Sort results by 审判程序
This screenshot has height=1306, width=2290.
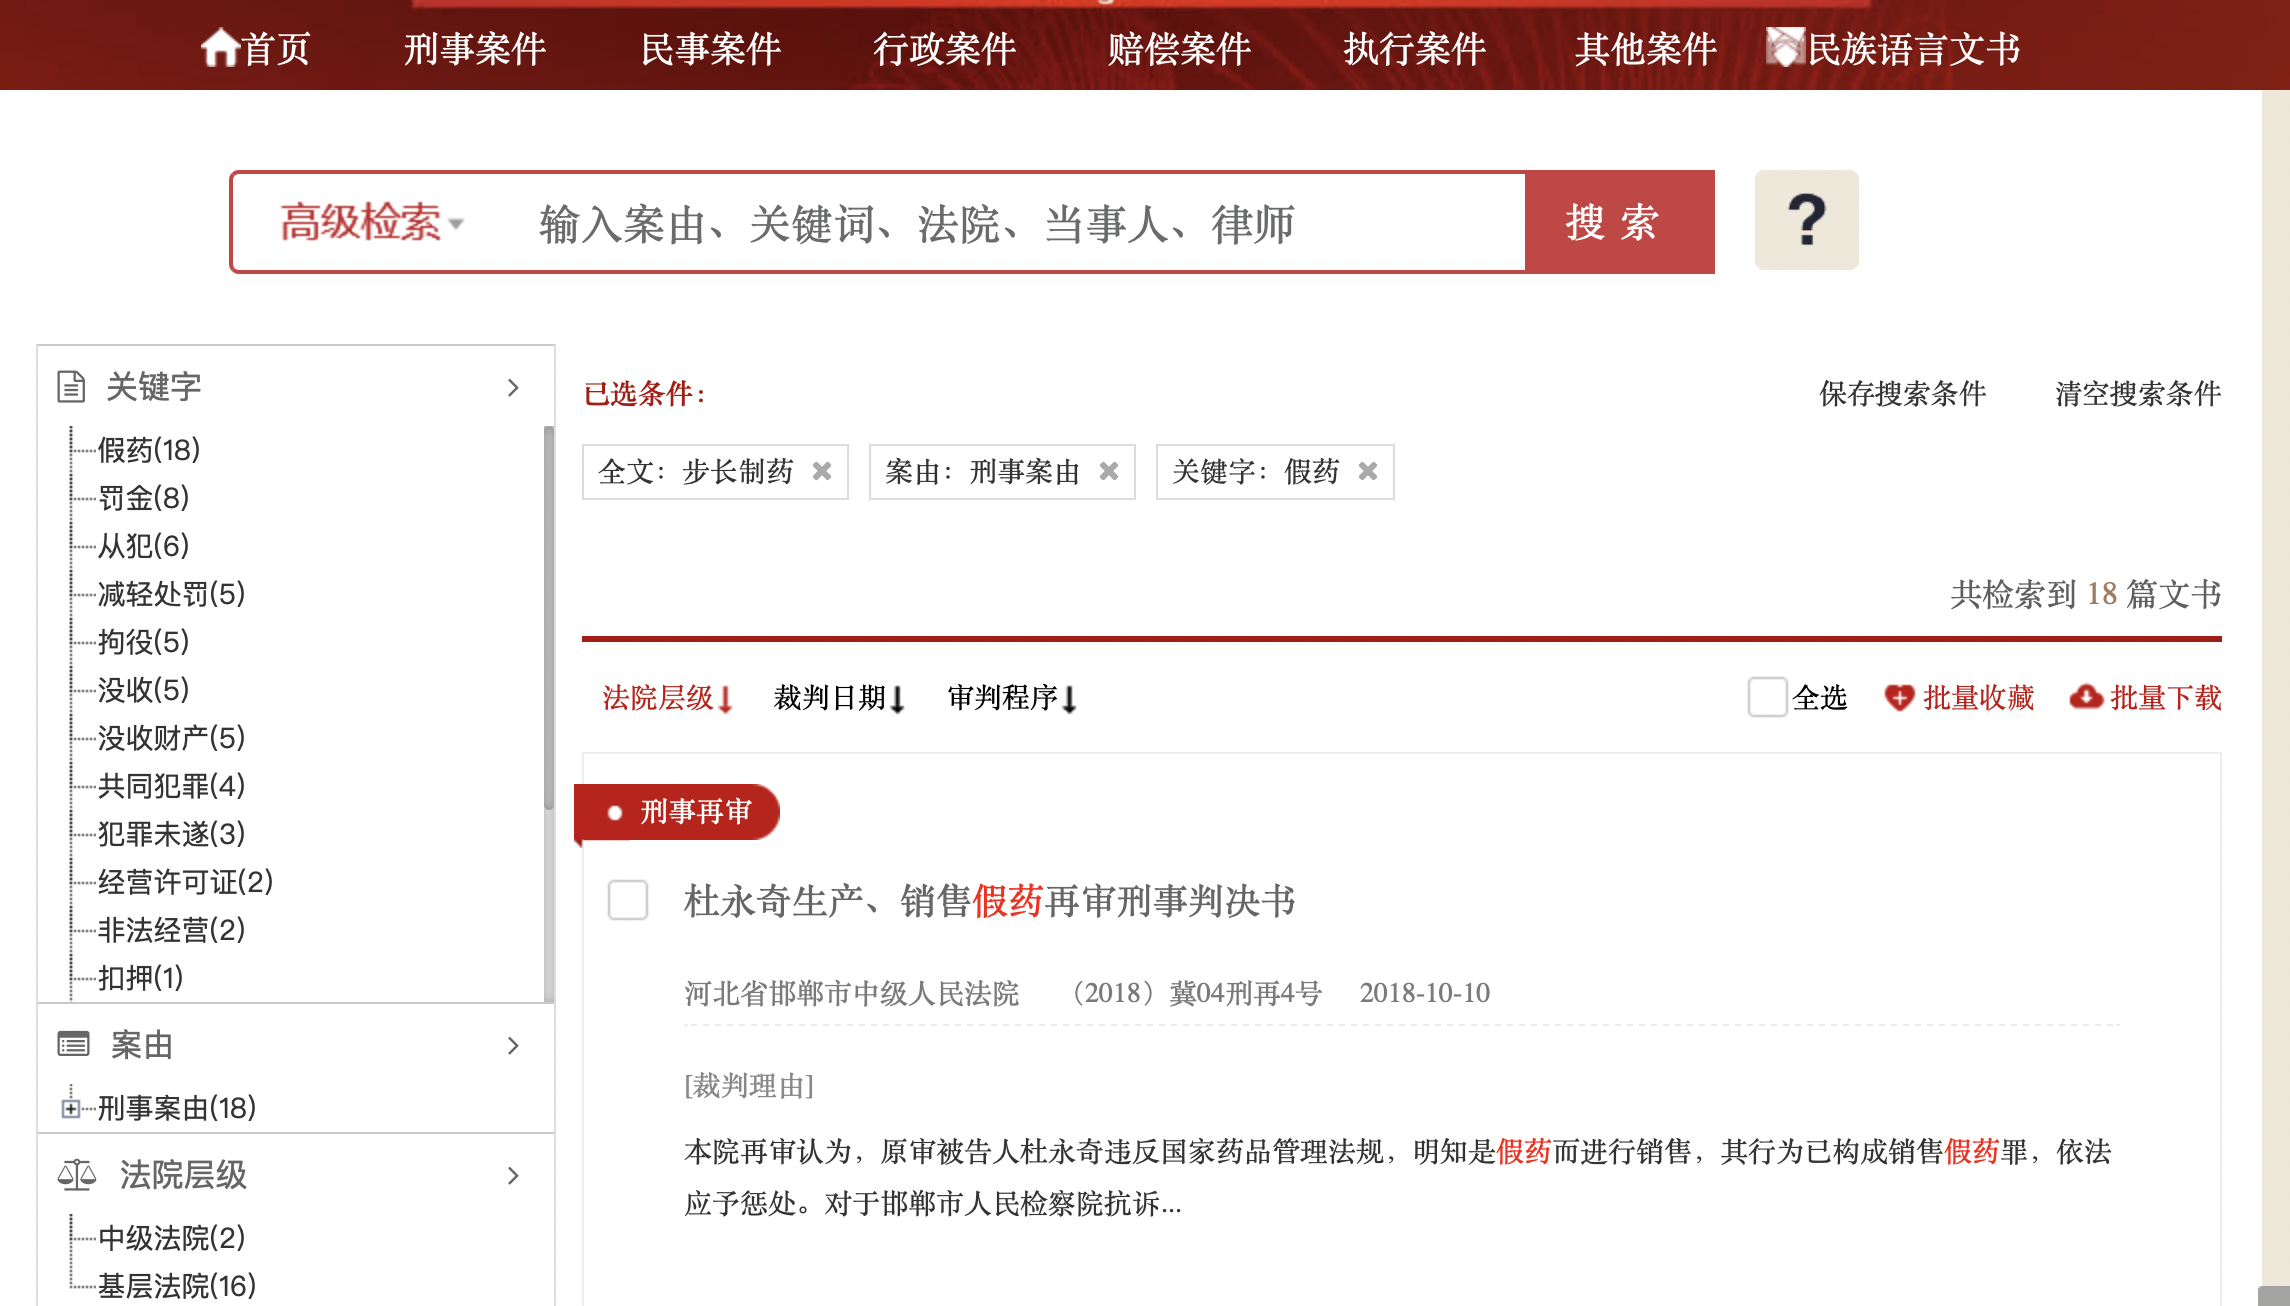1002,697
